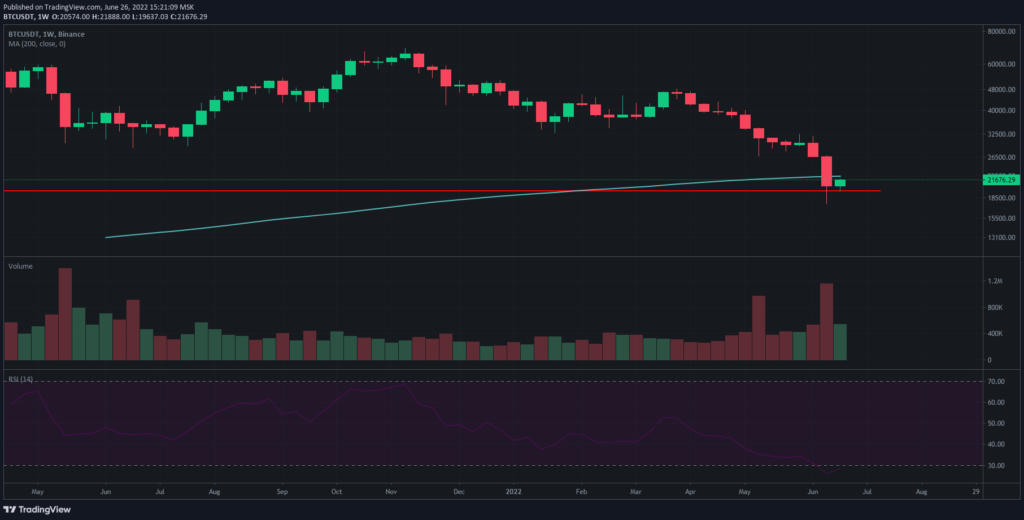Click the "18500.00" price axis label
Screen dimensions: 1024x520
(x=1003, y=198)
